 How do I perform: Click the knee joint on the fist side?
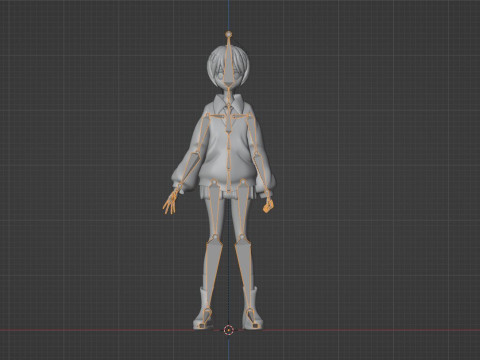[x=242, y=237]
